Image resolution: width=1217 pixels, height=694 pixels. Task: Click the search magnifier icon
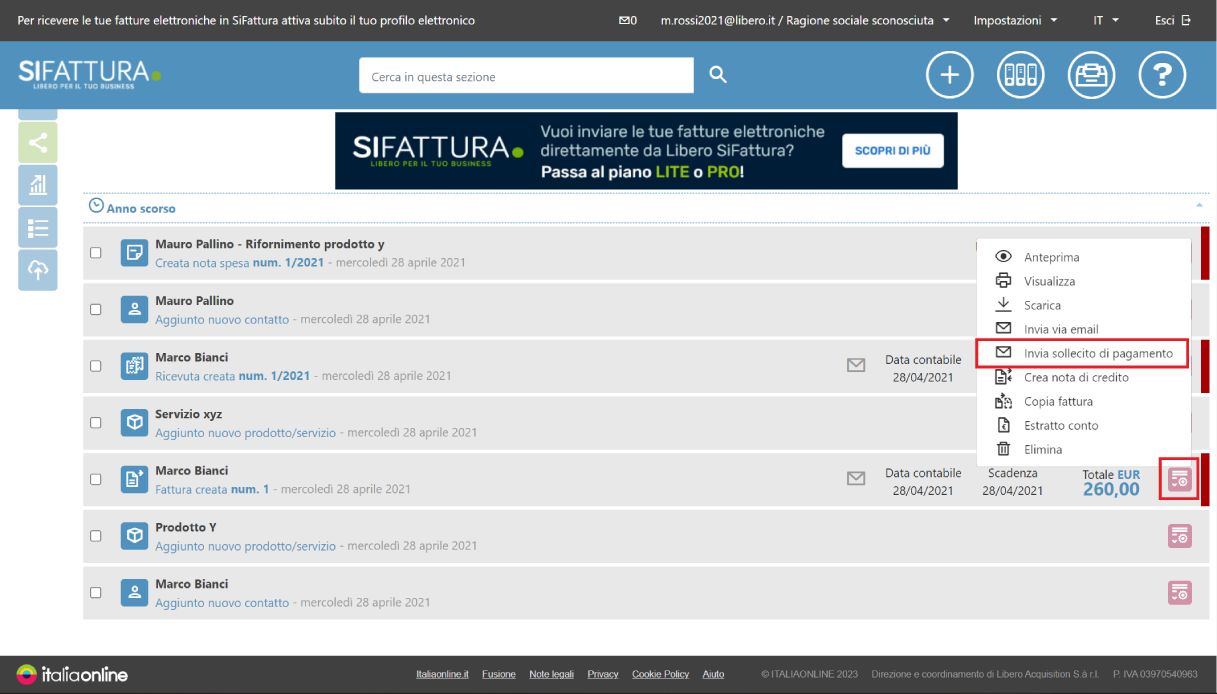pyautogui.click(x=717, y=75)
